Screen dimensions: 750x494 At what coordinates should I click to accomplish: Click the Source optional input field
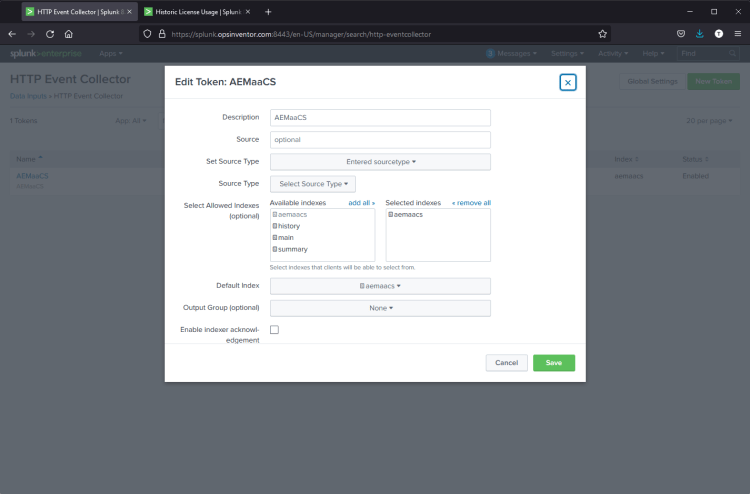click(x=380, y=140)
